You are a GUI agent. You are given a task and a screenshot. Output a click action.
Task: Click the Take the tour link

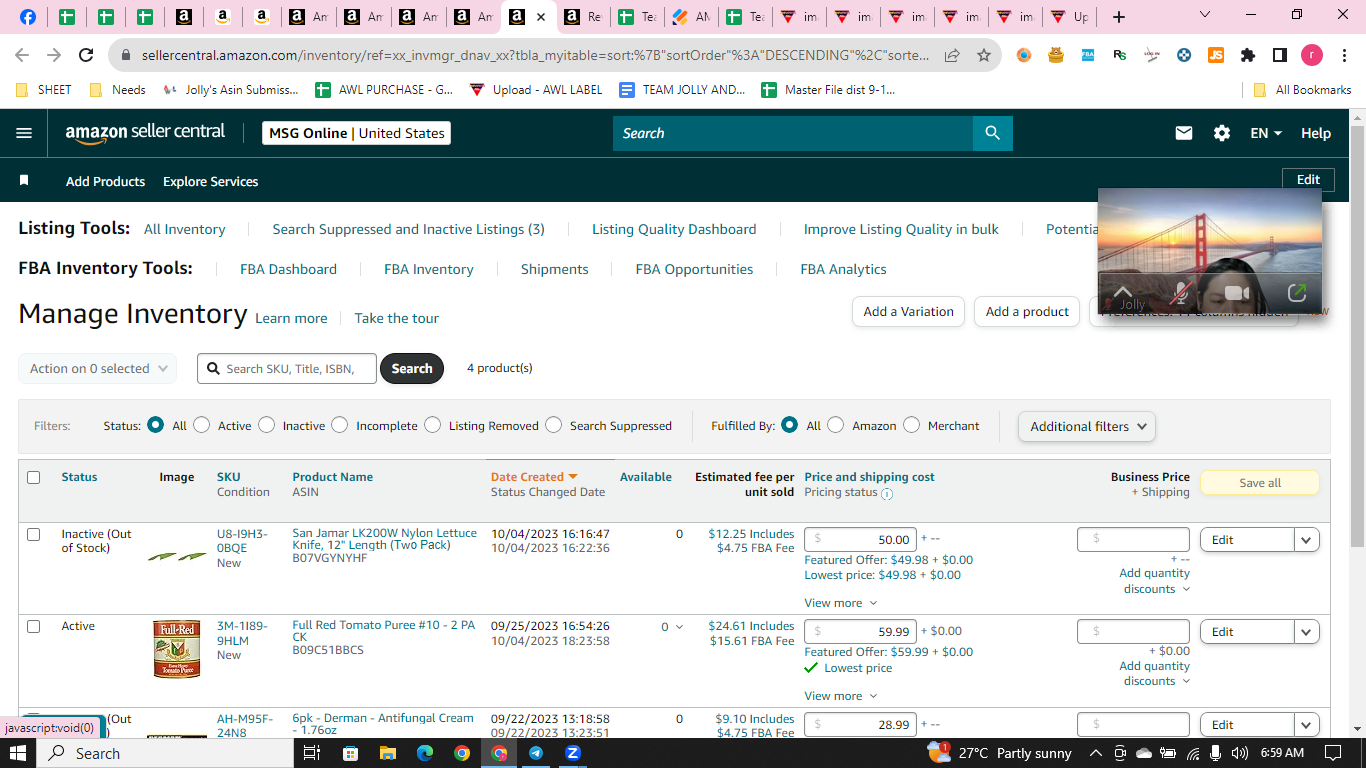(x=397, y=318)
